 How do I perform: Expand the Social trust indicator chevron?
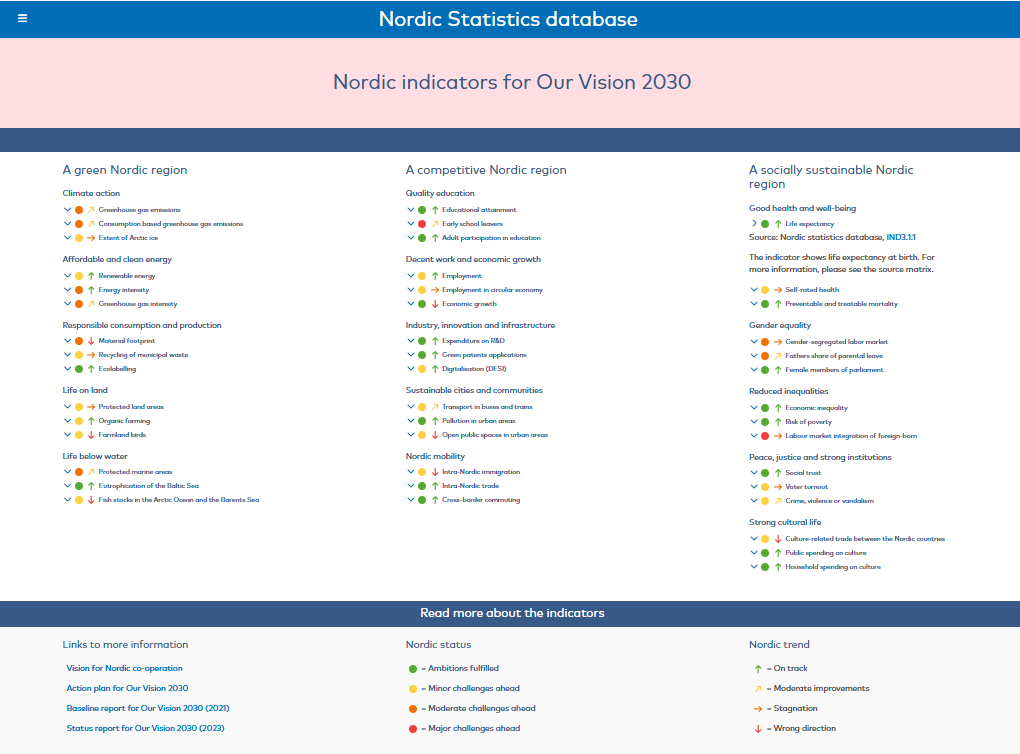coord(754,473)
